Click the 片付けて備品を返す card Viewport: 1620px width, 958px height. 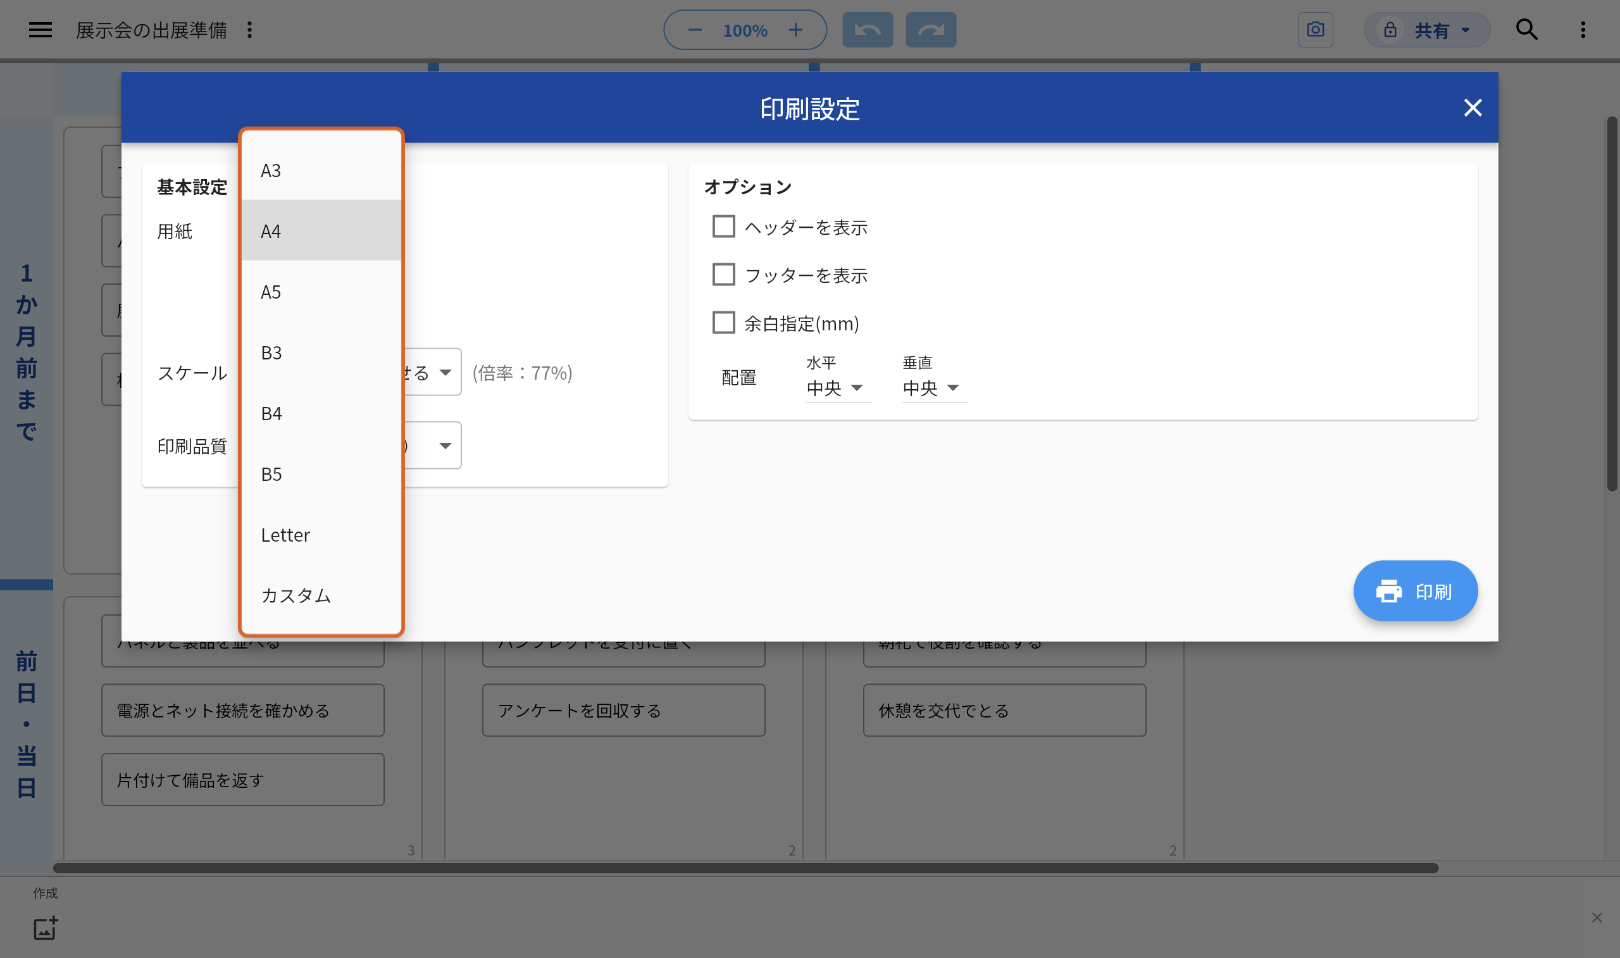coord(243,780)
